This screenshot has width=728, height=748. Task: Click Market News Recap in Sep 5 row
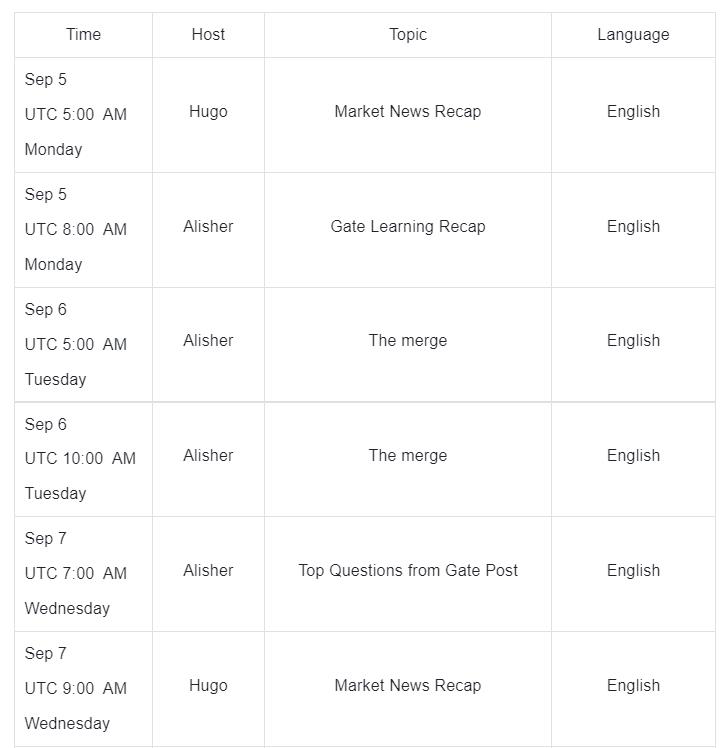point(408,111)
